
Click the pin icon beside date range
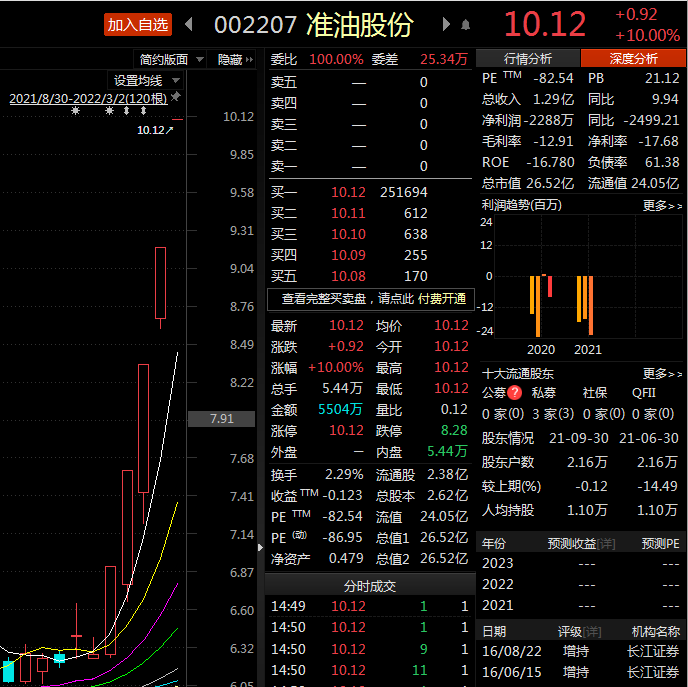click(176, 98)
